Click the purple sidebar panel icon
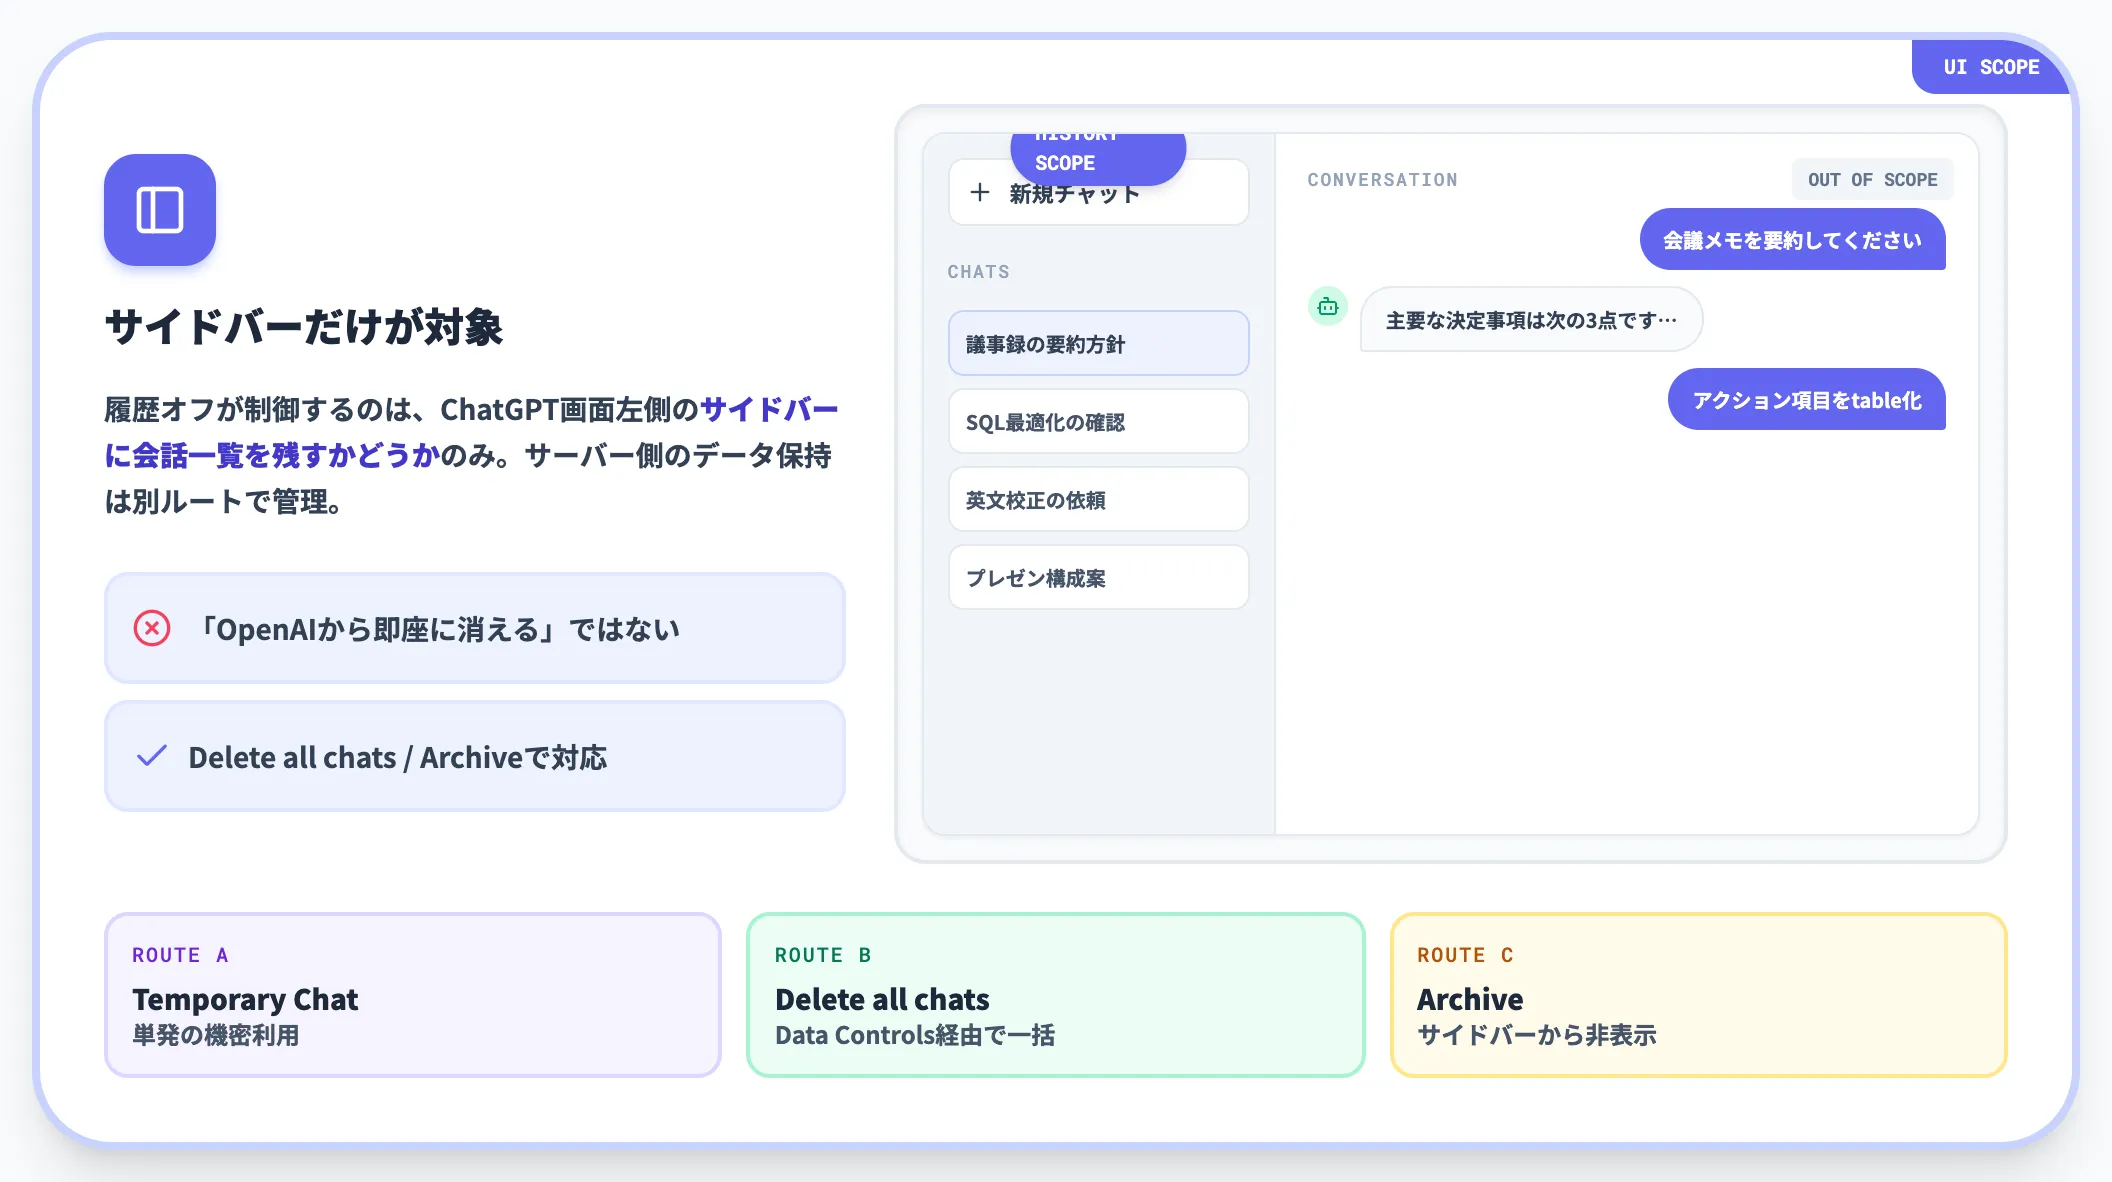This screenshot has height=1182, width=2112. (x=160, y=210)
